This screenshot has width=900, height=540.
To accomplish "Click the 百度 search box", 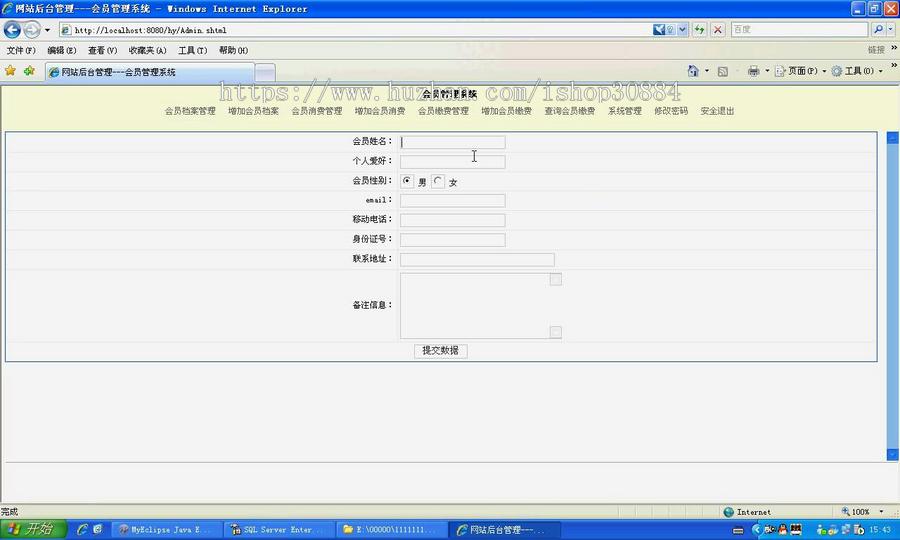I will [x=799, y=29].
